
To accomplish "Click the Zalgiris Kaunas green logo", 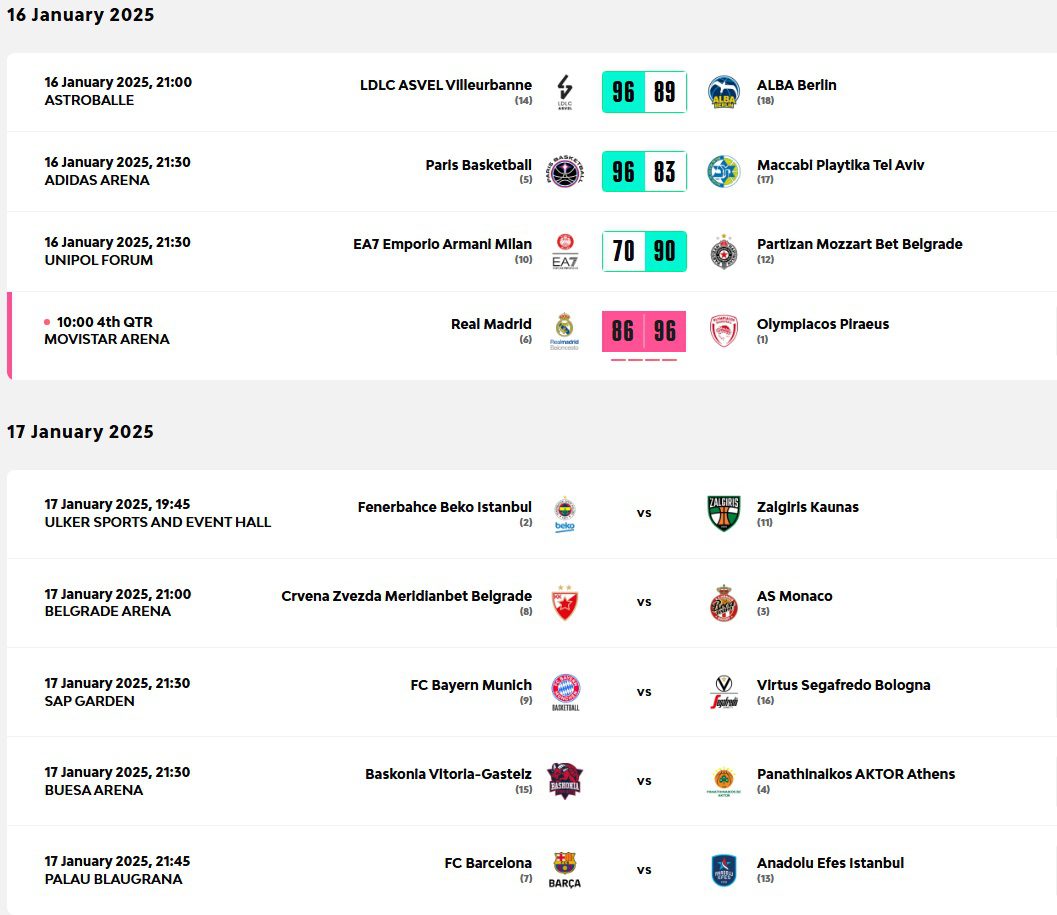I will pyautogui.click(x=723, y=513).
